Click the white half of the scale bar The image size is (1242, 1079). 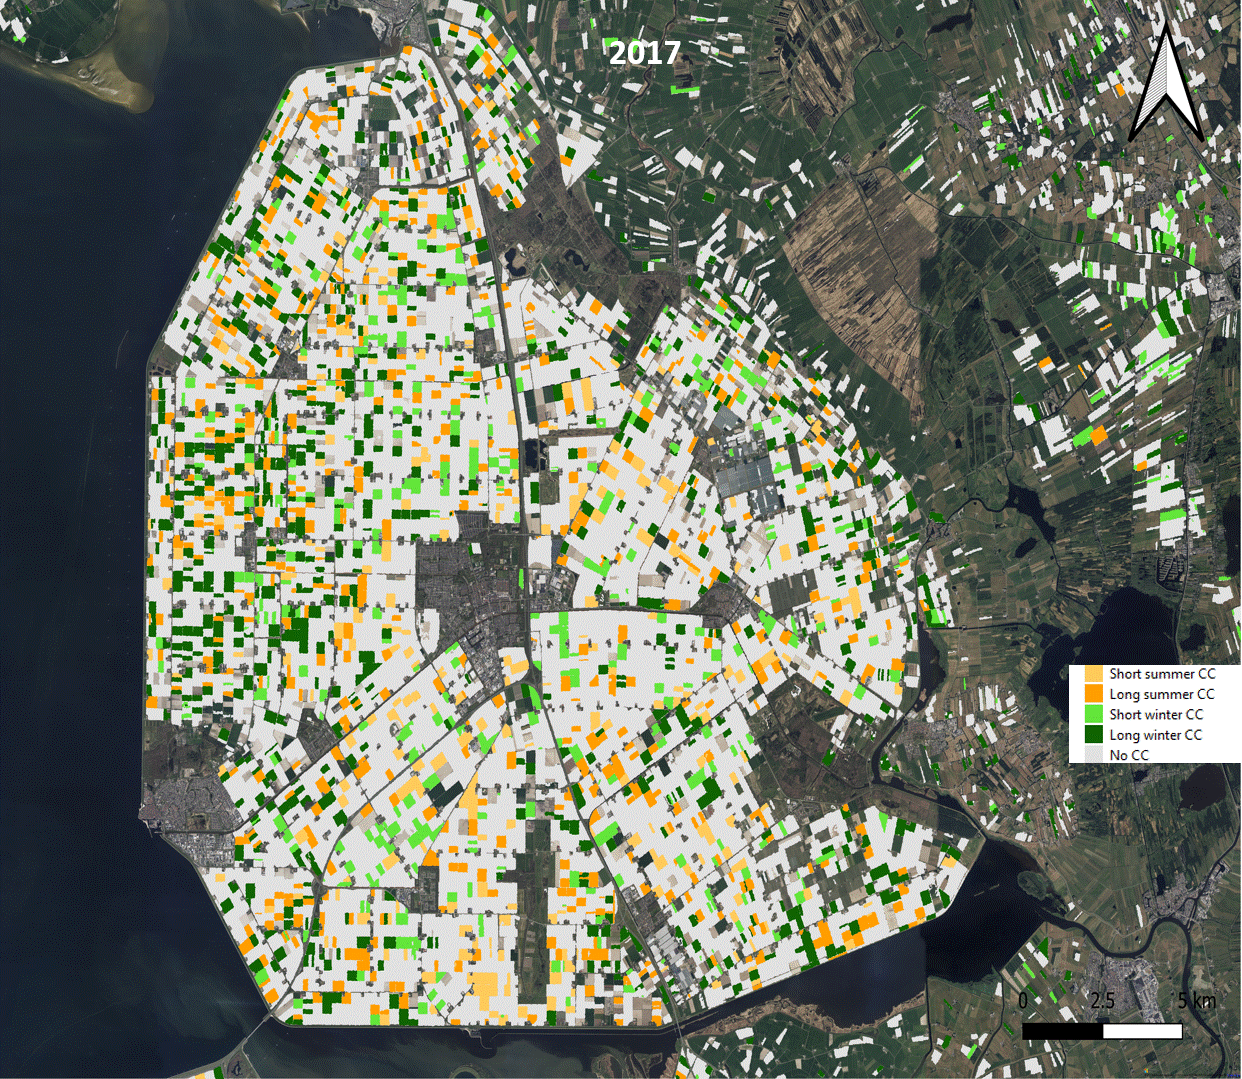click(x=1142, y=1031)
